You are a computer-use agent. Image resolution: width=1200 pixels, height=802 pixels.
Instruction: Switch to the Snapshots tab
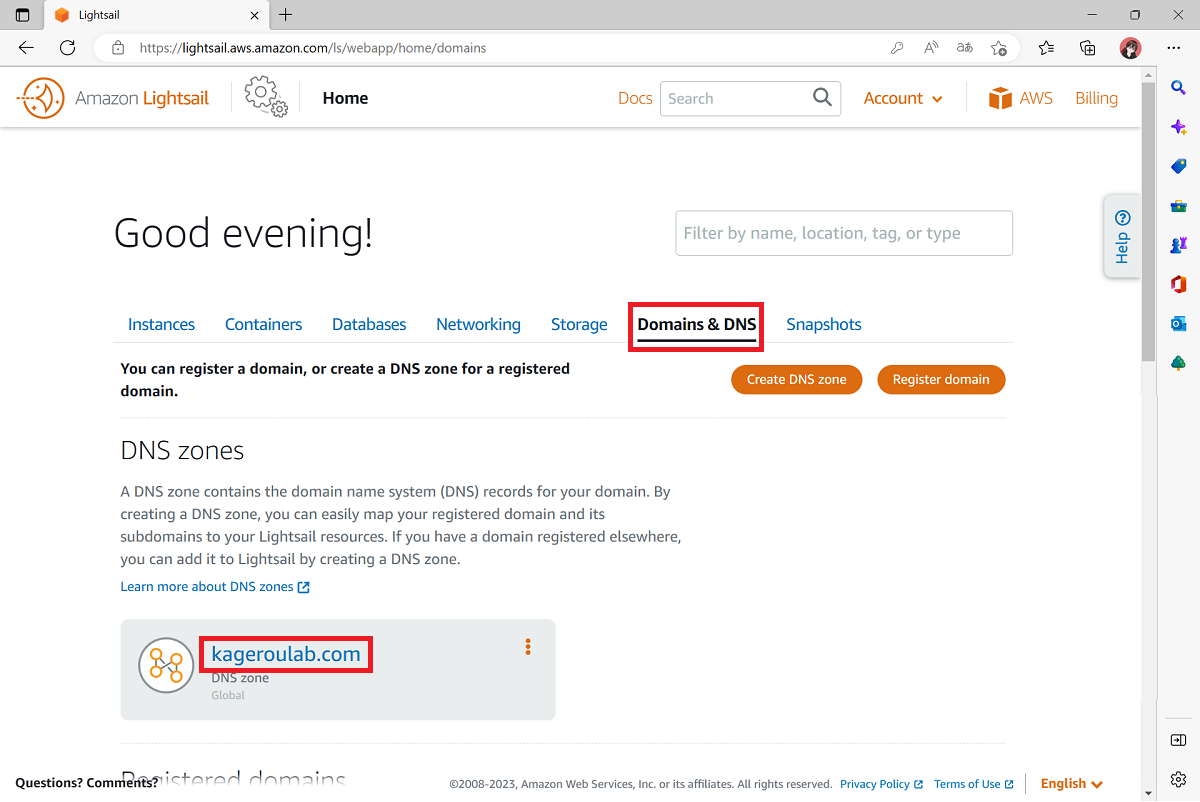tap(823, 324)
